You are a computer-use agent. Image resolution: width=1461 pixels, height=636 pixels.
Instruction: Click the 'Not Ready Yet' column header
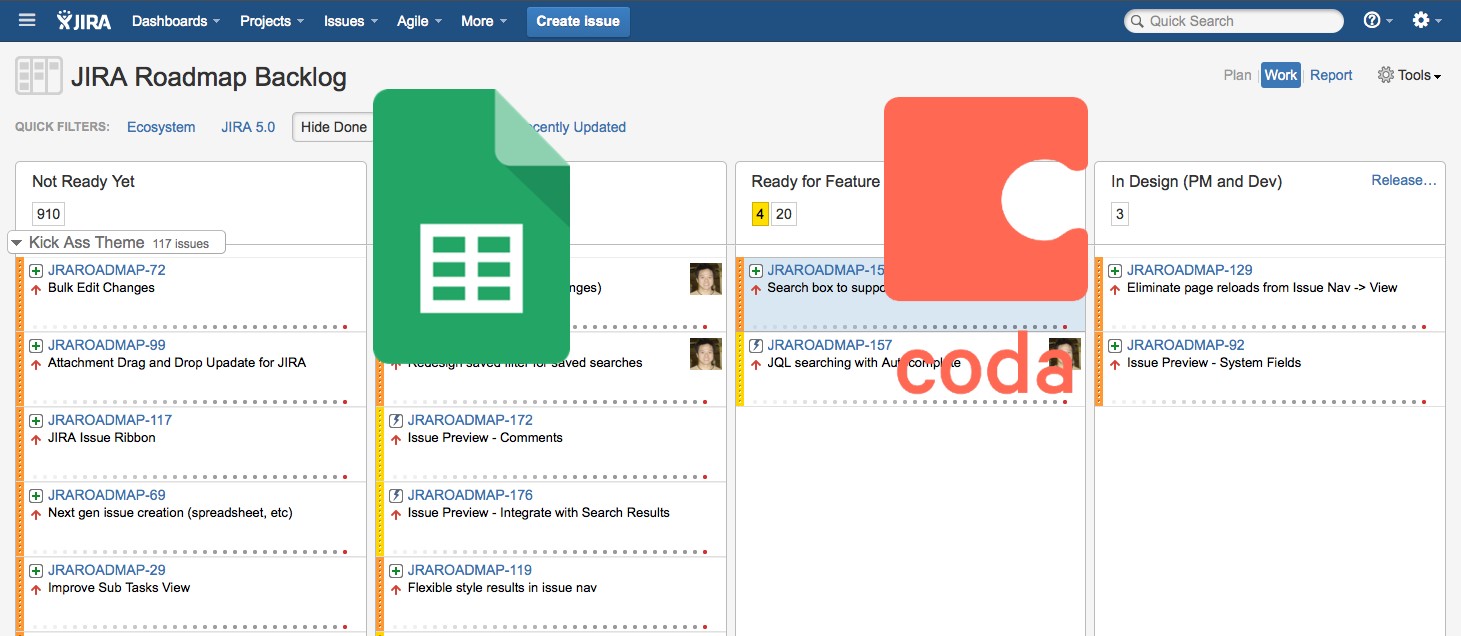point(83,181)
